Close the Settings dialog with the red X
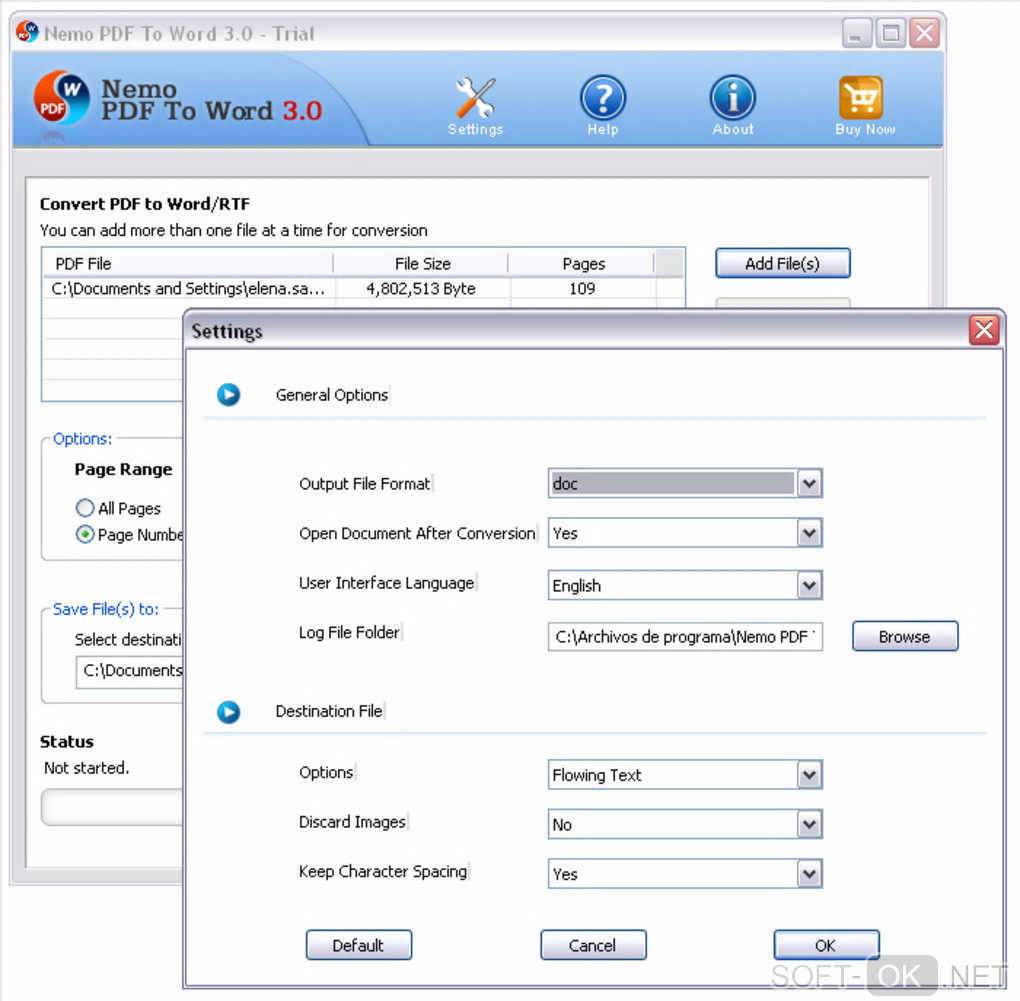This screenshot has height=1001, width=1020. [x=984, y=330]
